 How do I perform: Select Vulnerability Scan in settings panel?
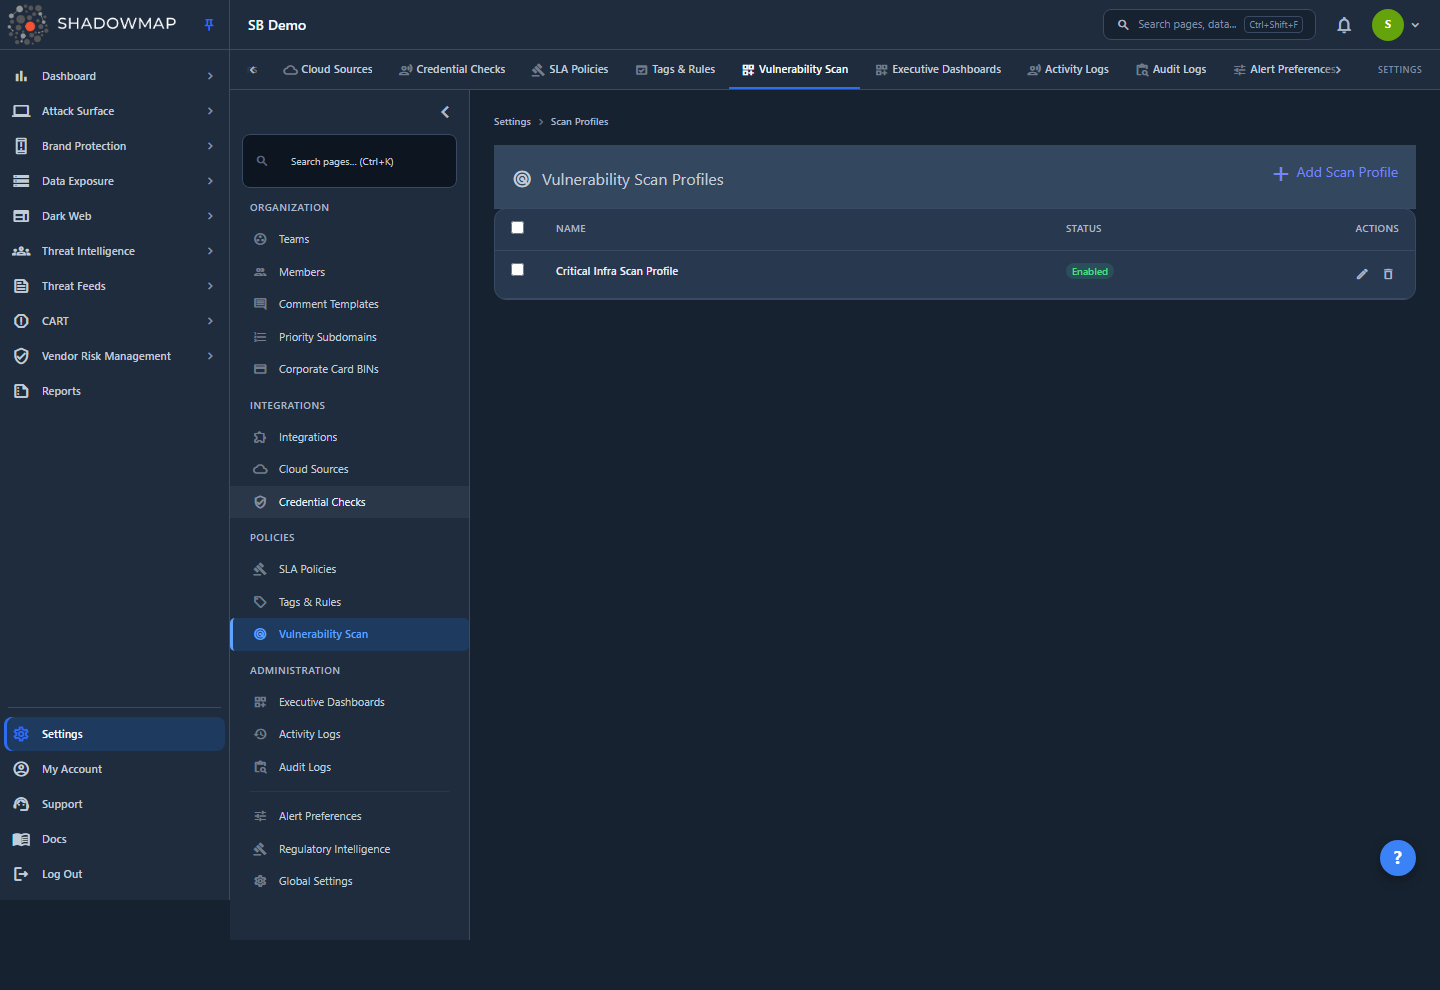tap(349, 634)
